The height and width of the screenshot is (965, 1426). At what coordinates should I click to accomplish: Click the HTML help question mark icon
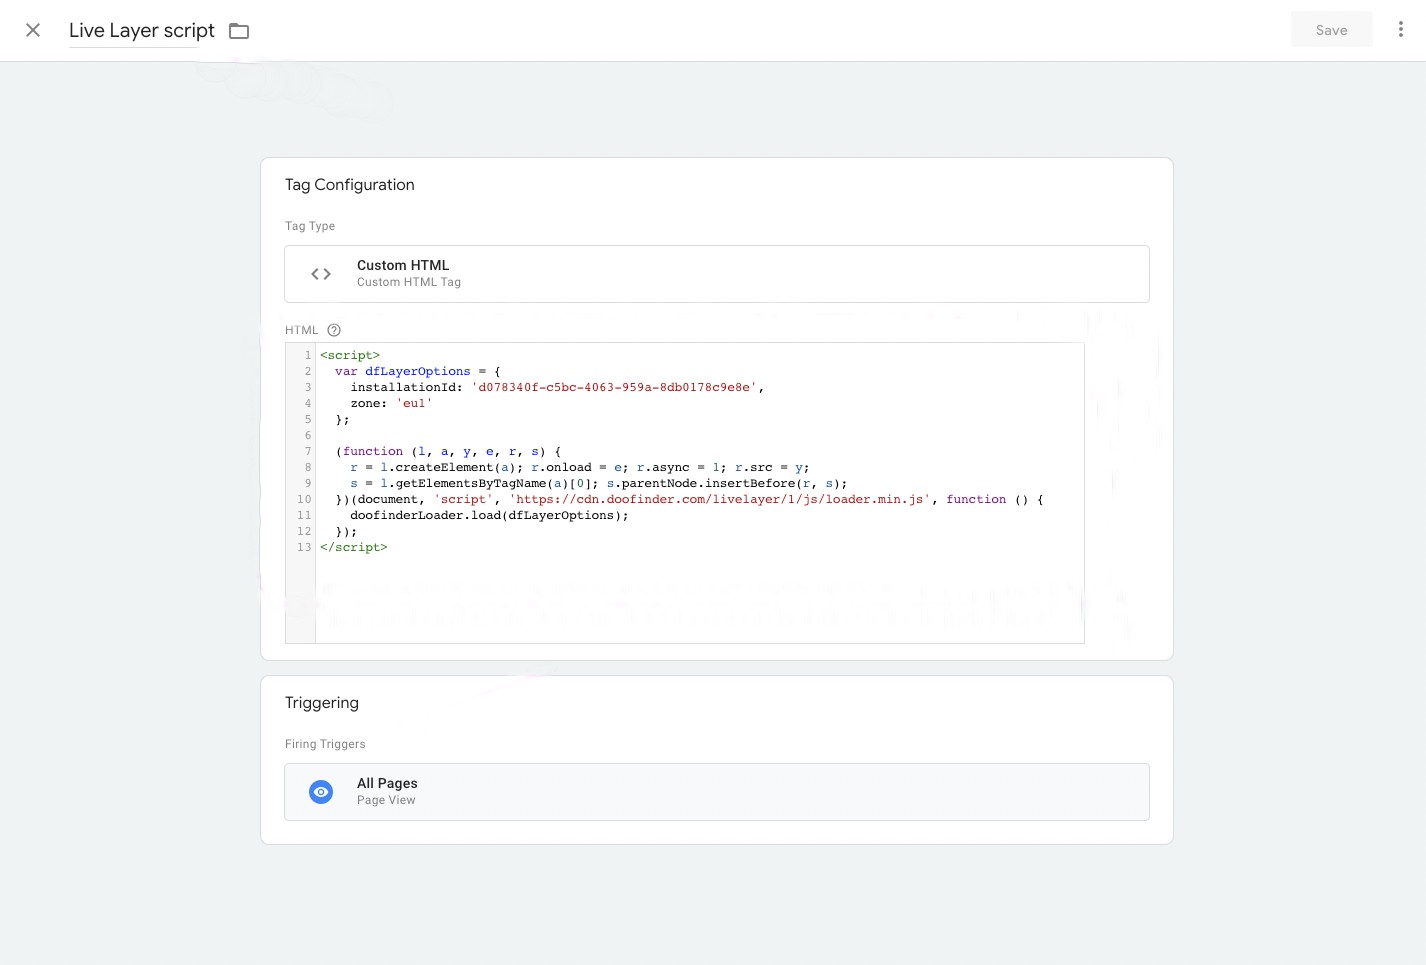(334, 330)
